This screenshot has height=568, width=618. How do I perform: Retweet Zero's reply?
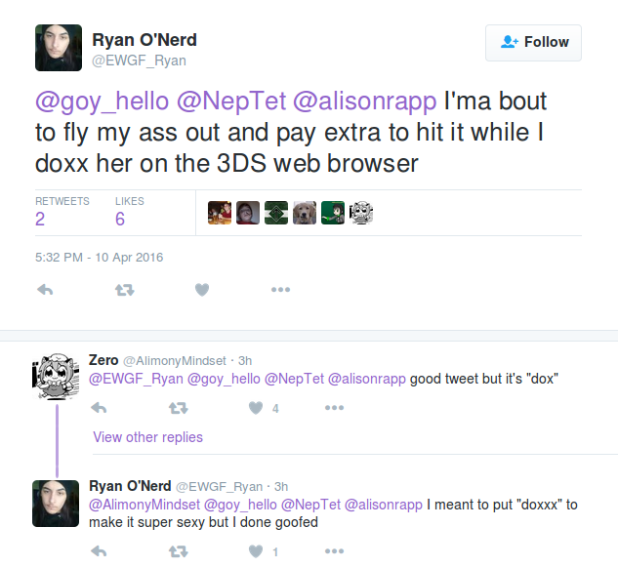[178, 408]
